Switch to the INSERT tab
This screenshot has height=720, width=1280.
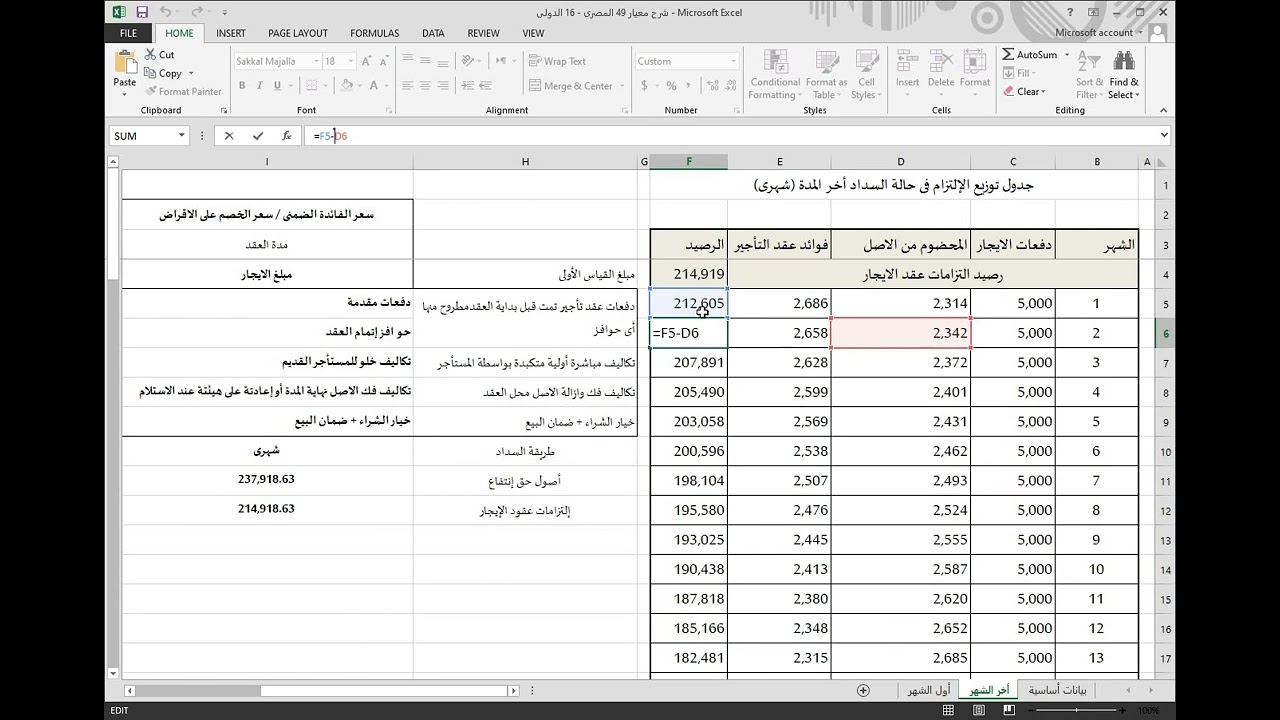point(230,33)
